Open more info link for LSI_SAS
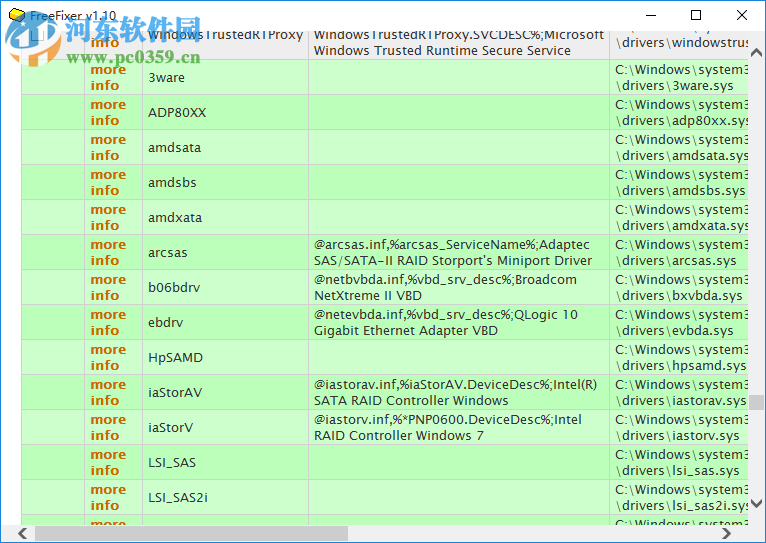The width and height of the screenshot is (766, 543). coord(108,462)
